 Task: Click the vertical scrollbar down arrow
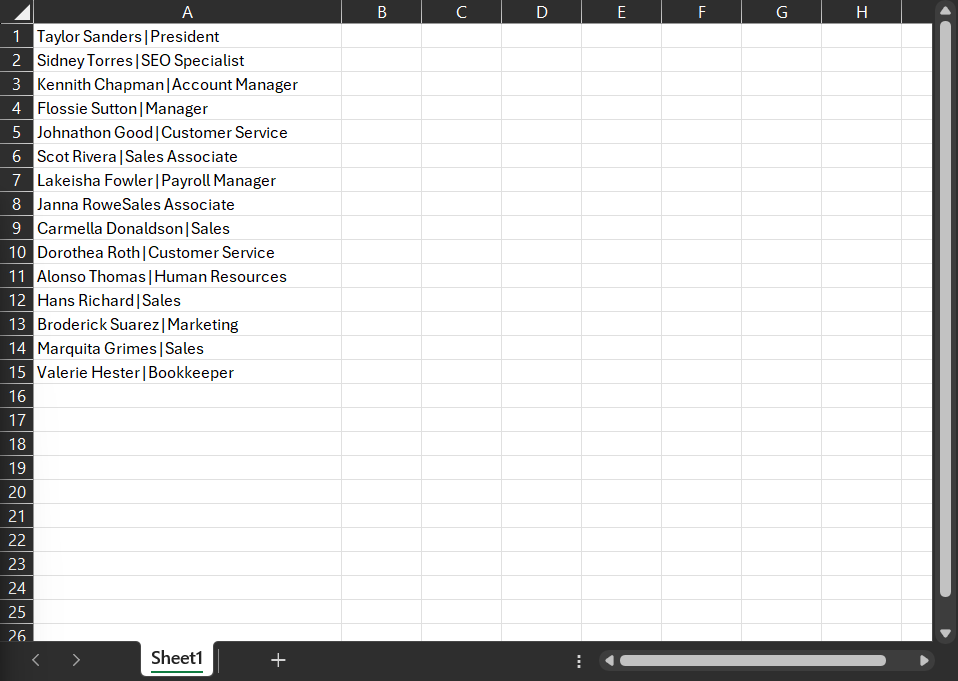(945, 632)
